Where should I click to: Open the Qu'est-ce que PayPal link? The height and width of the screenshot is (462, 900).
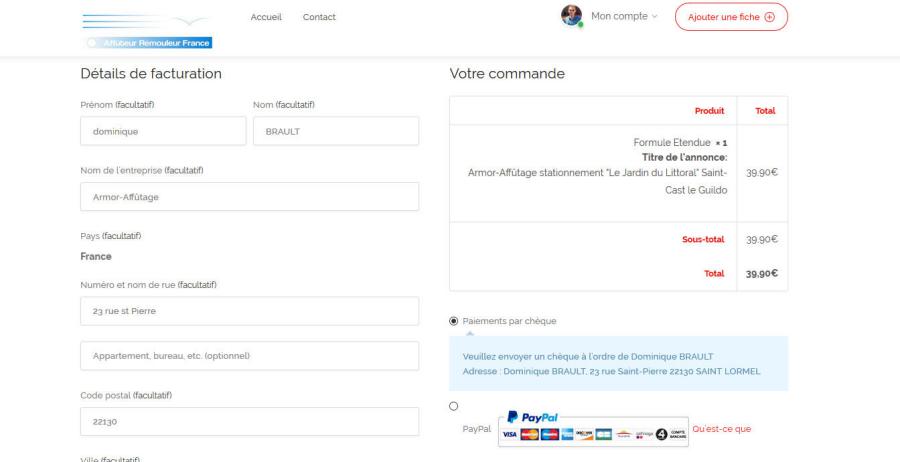[x=720, y=429]
